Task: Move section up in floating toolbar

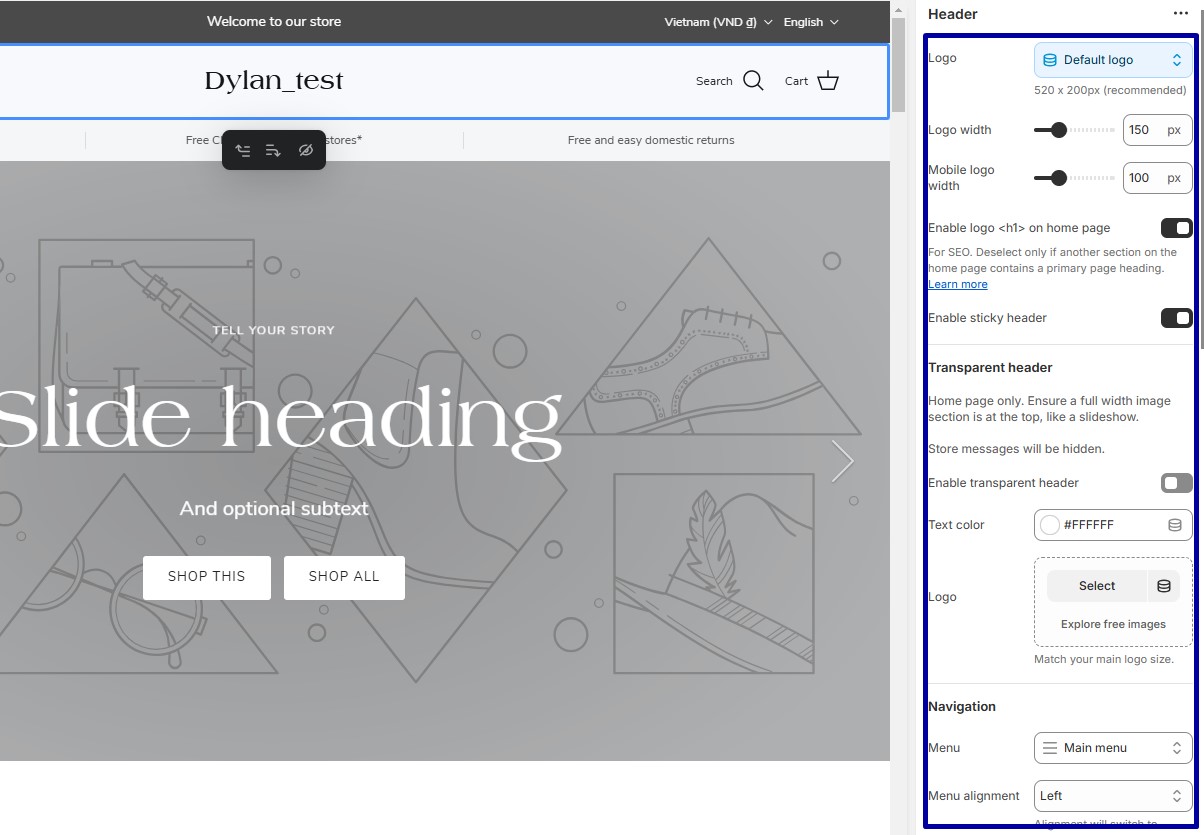Action: pyautogui.click(x=243, y=150)
